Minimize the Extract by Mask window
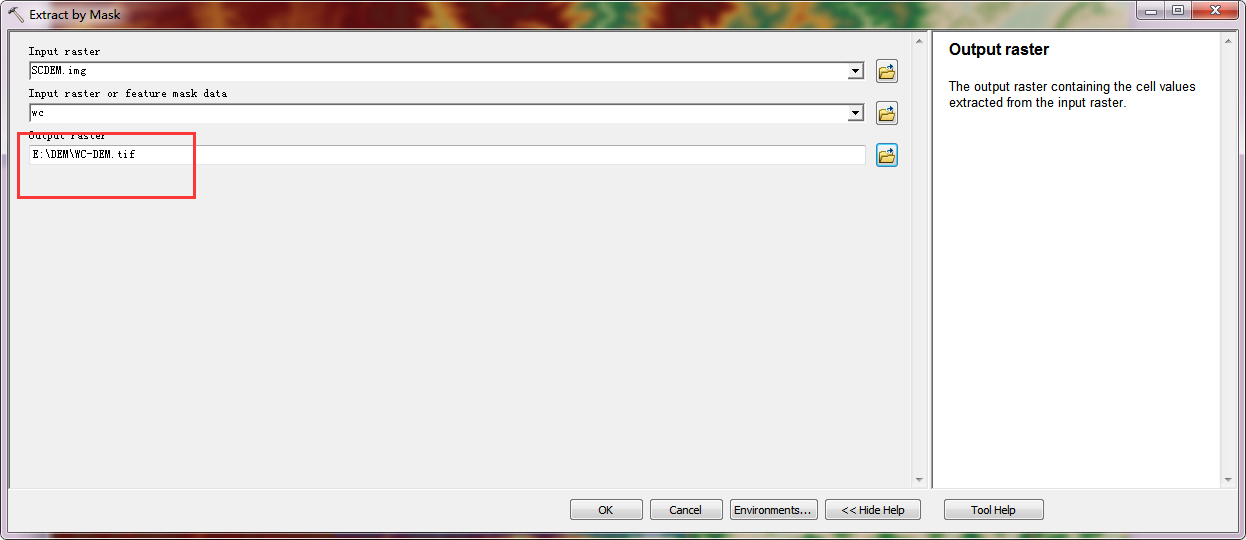Image resolution: width=1246 pixels, height=540 pixels. coord(1150,10)
